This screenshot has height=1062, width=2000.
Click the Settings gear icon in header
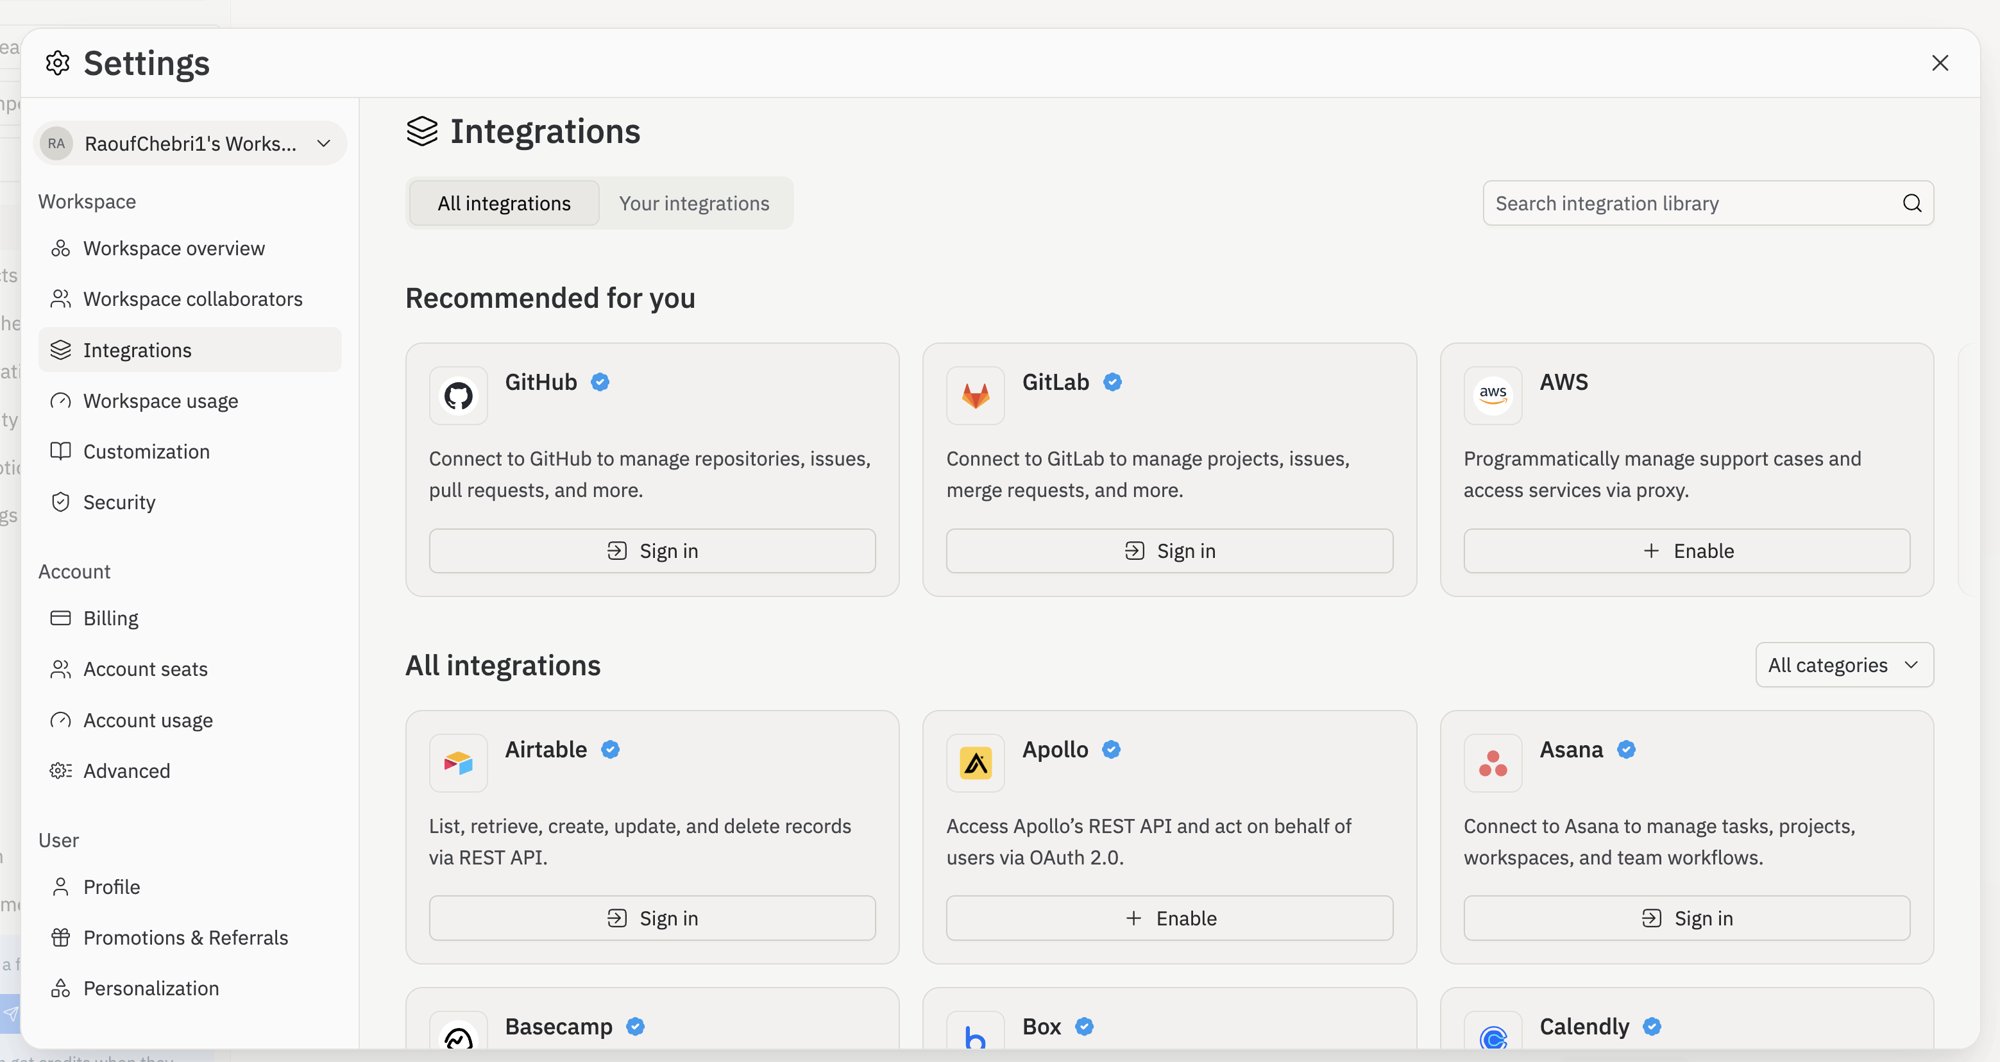click(x=58, y=63)
